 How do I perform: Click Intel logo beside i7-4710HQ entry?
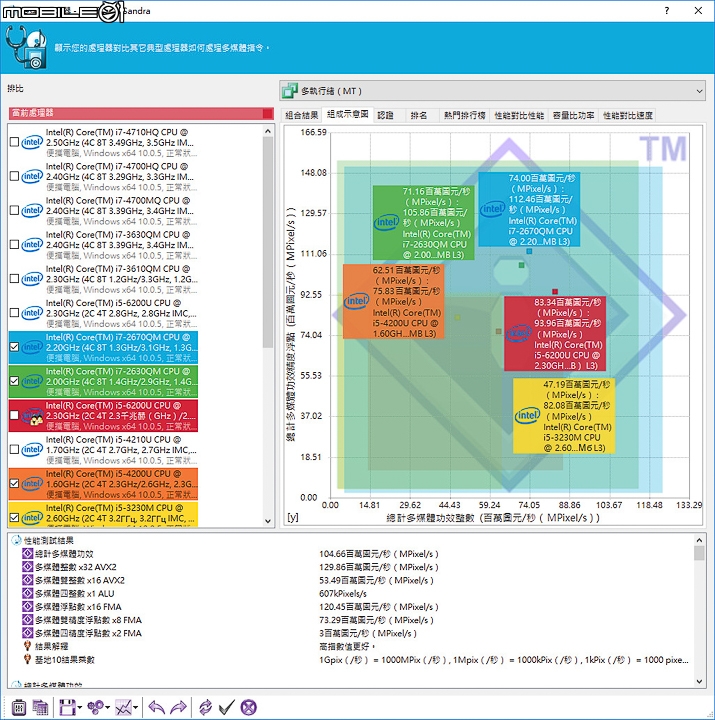click(x=32, y=142)
